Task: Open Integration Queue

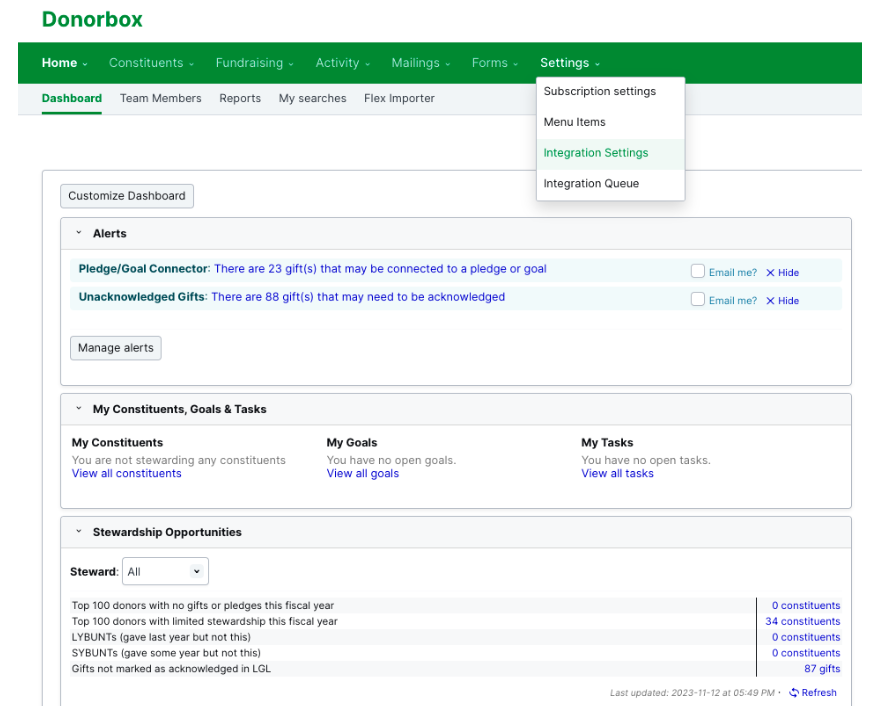Action: click(611, 184)
